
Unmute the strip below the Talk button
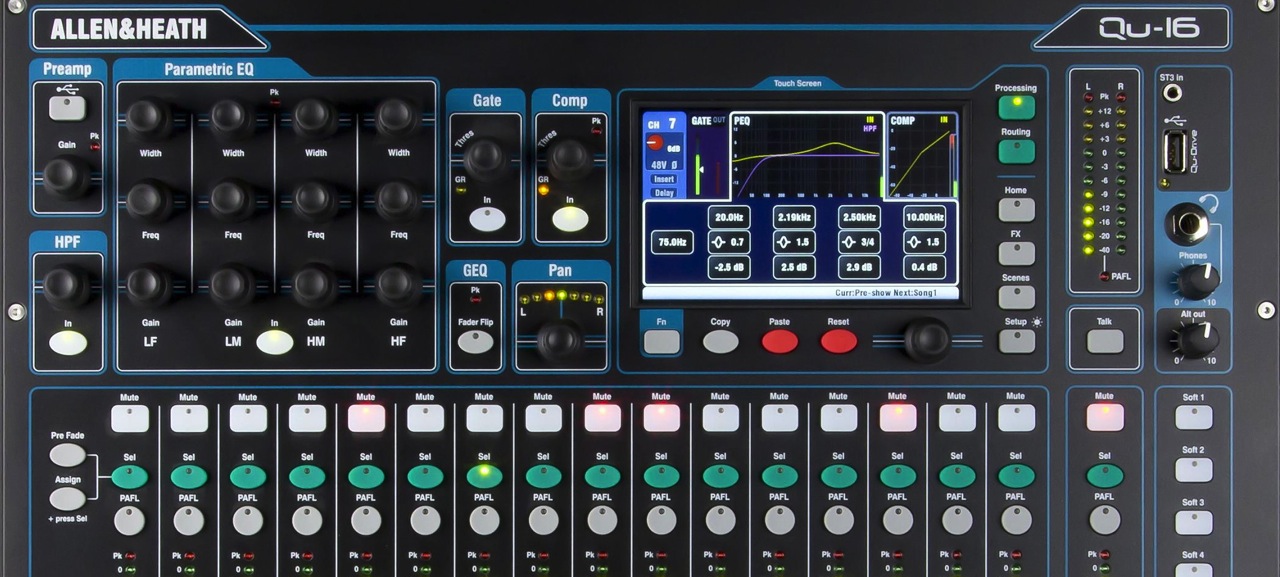click(1104, 418)
